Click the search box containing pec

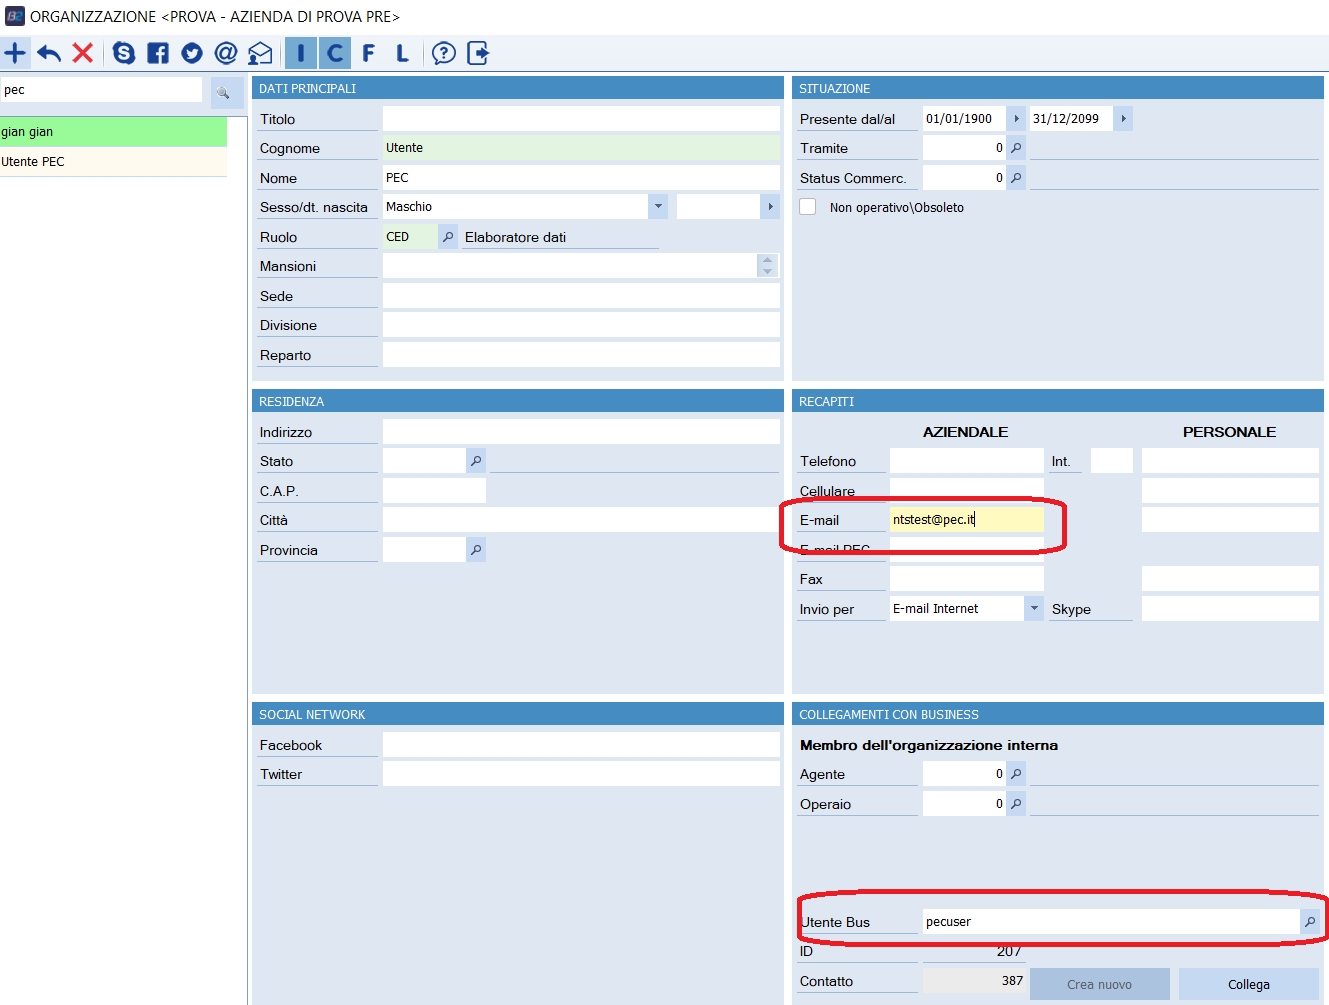pos(101,90)
